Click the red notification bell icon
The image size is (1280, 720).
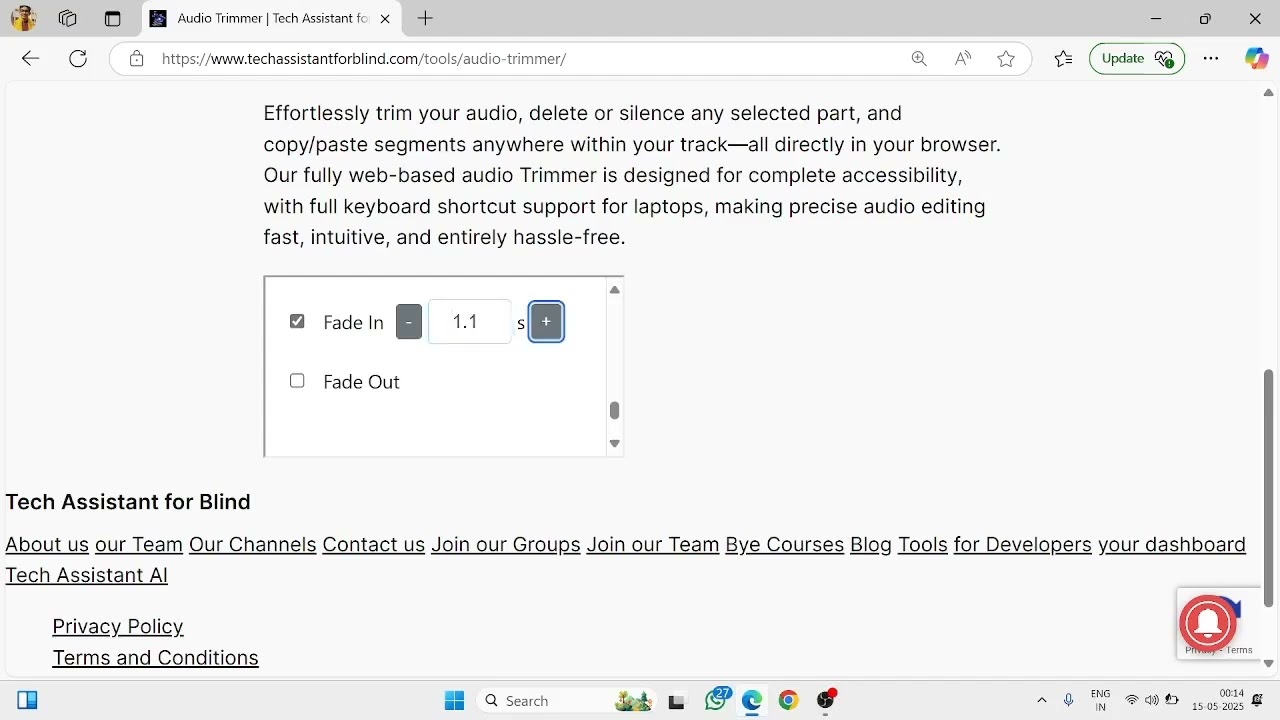point(1208,623)
